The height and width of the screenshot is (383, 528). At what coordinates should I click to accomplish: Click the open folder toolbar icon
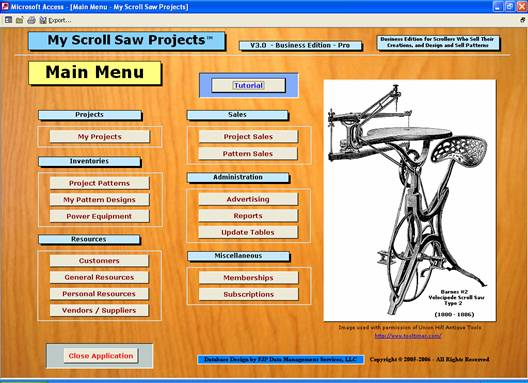click(20, 20)
